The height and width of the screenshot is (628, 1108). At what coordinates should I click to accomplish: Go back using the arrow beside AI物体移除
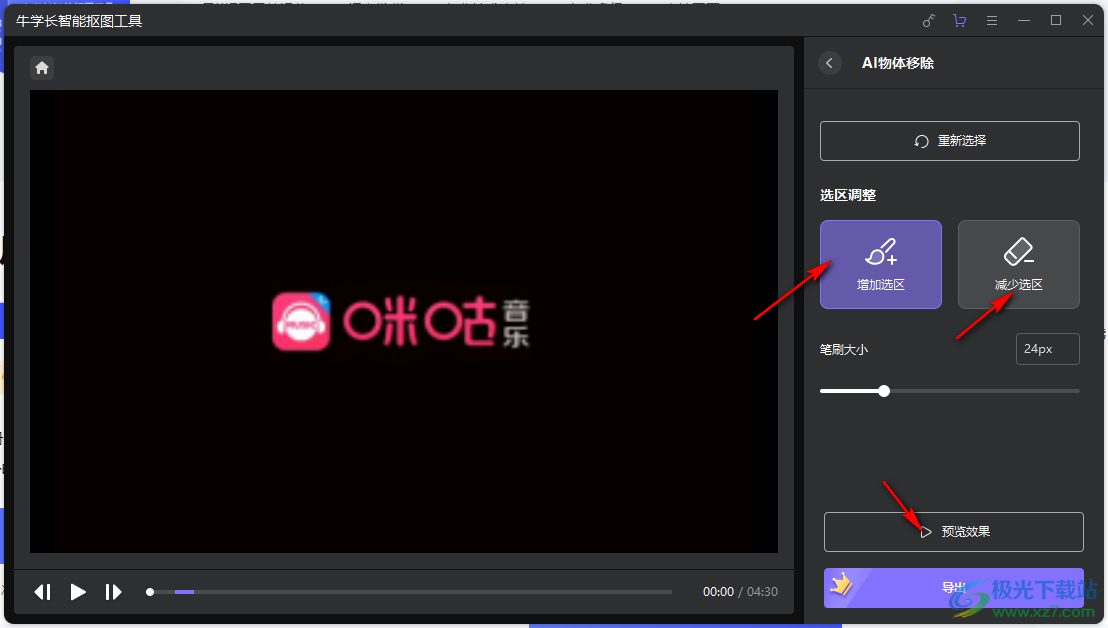coord(829,63)
